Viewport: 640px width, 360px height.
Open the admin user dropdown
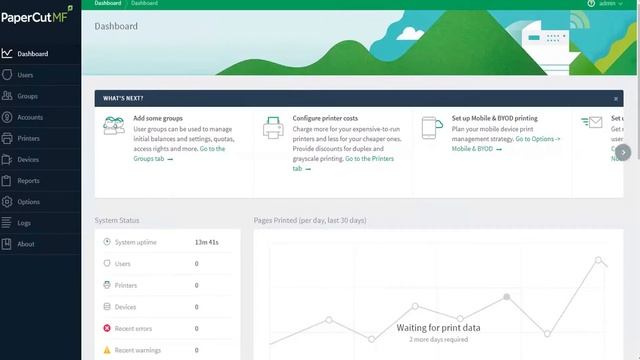coord(611,3)
